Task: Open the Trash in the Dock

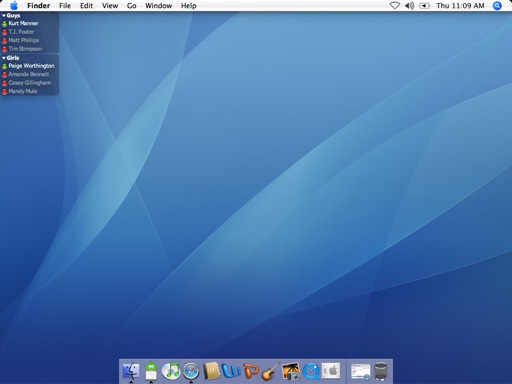Action: [x=380, y=371]
